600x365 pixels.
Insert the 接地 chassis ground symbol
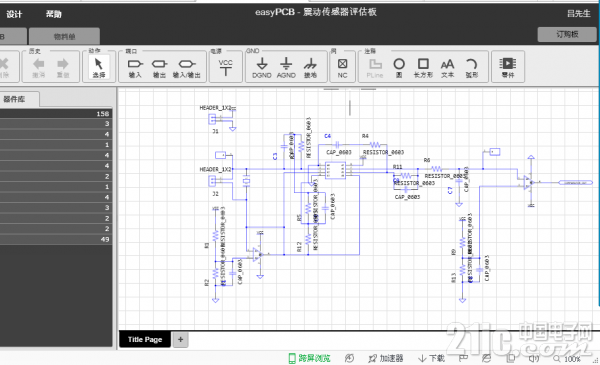pyautogui.click(x=310, y=68)
